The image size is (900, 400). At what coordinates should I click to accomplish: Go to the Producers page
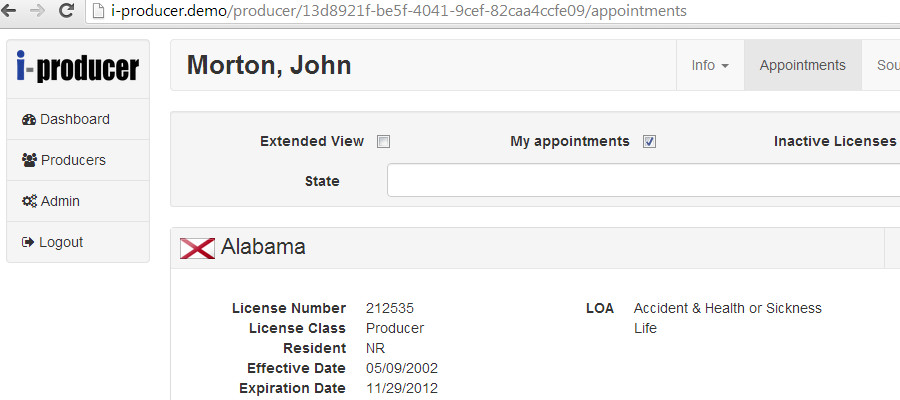(73, 160)
